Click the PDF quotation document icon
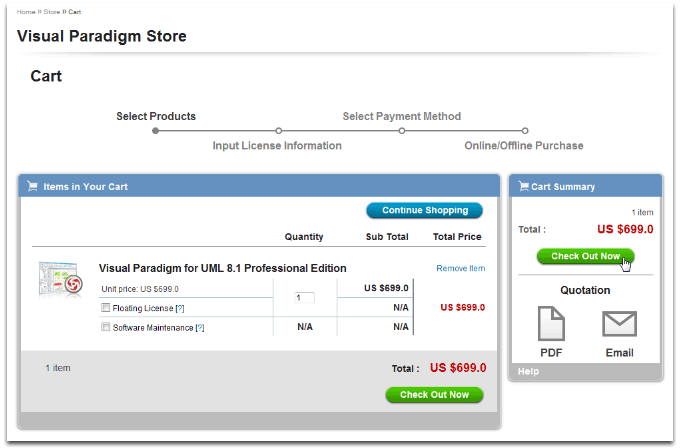The height and width of the screenshot is (448, 680). 551,324
